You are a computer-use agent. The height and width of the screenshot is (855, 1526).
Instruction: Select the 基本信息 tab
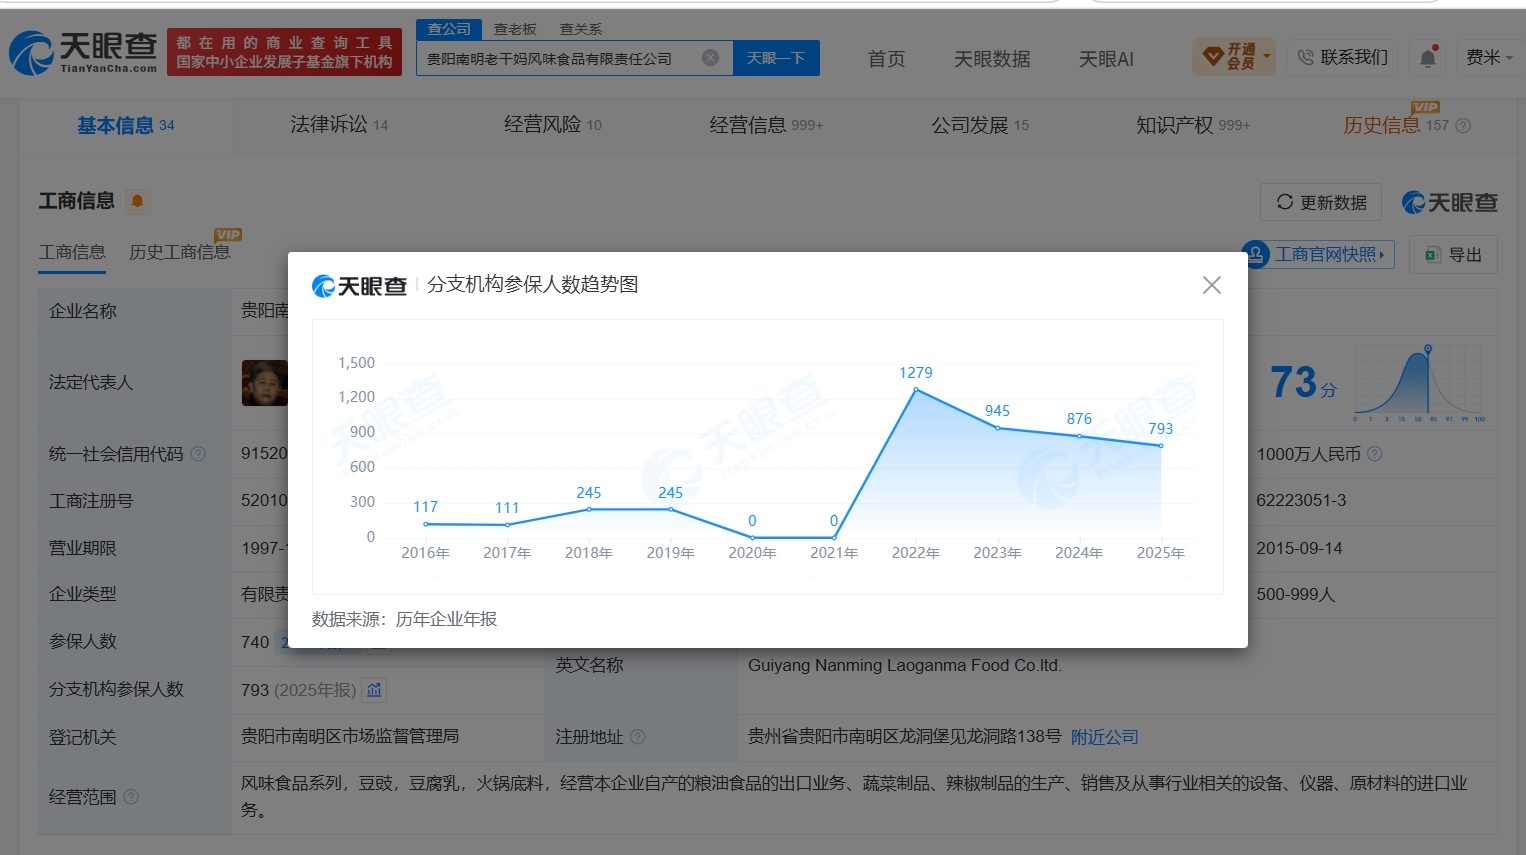point(126,125)
